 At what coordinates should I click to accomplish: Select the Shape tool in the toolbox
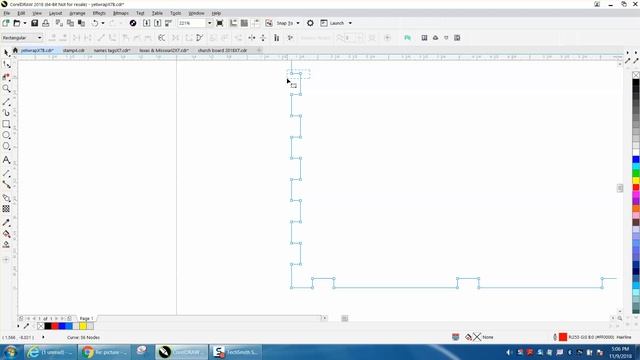6,64
